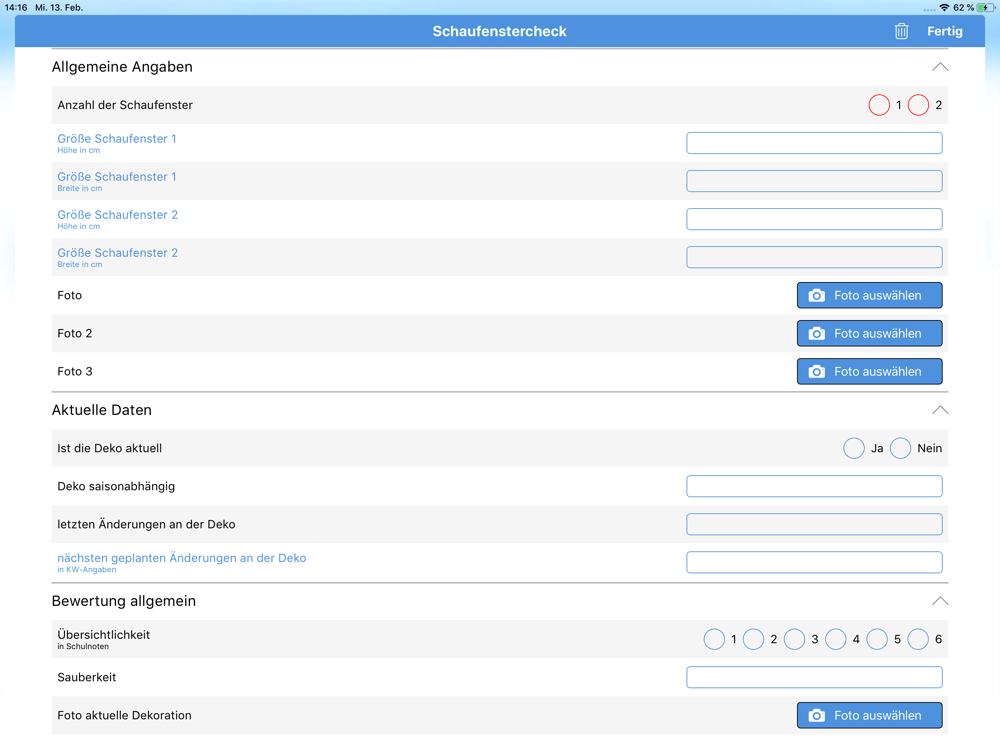Collapse the Bewertung allgemein section
The height and width of the screenshot is (750, 1000).
tap(940, 601)
